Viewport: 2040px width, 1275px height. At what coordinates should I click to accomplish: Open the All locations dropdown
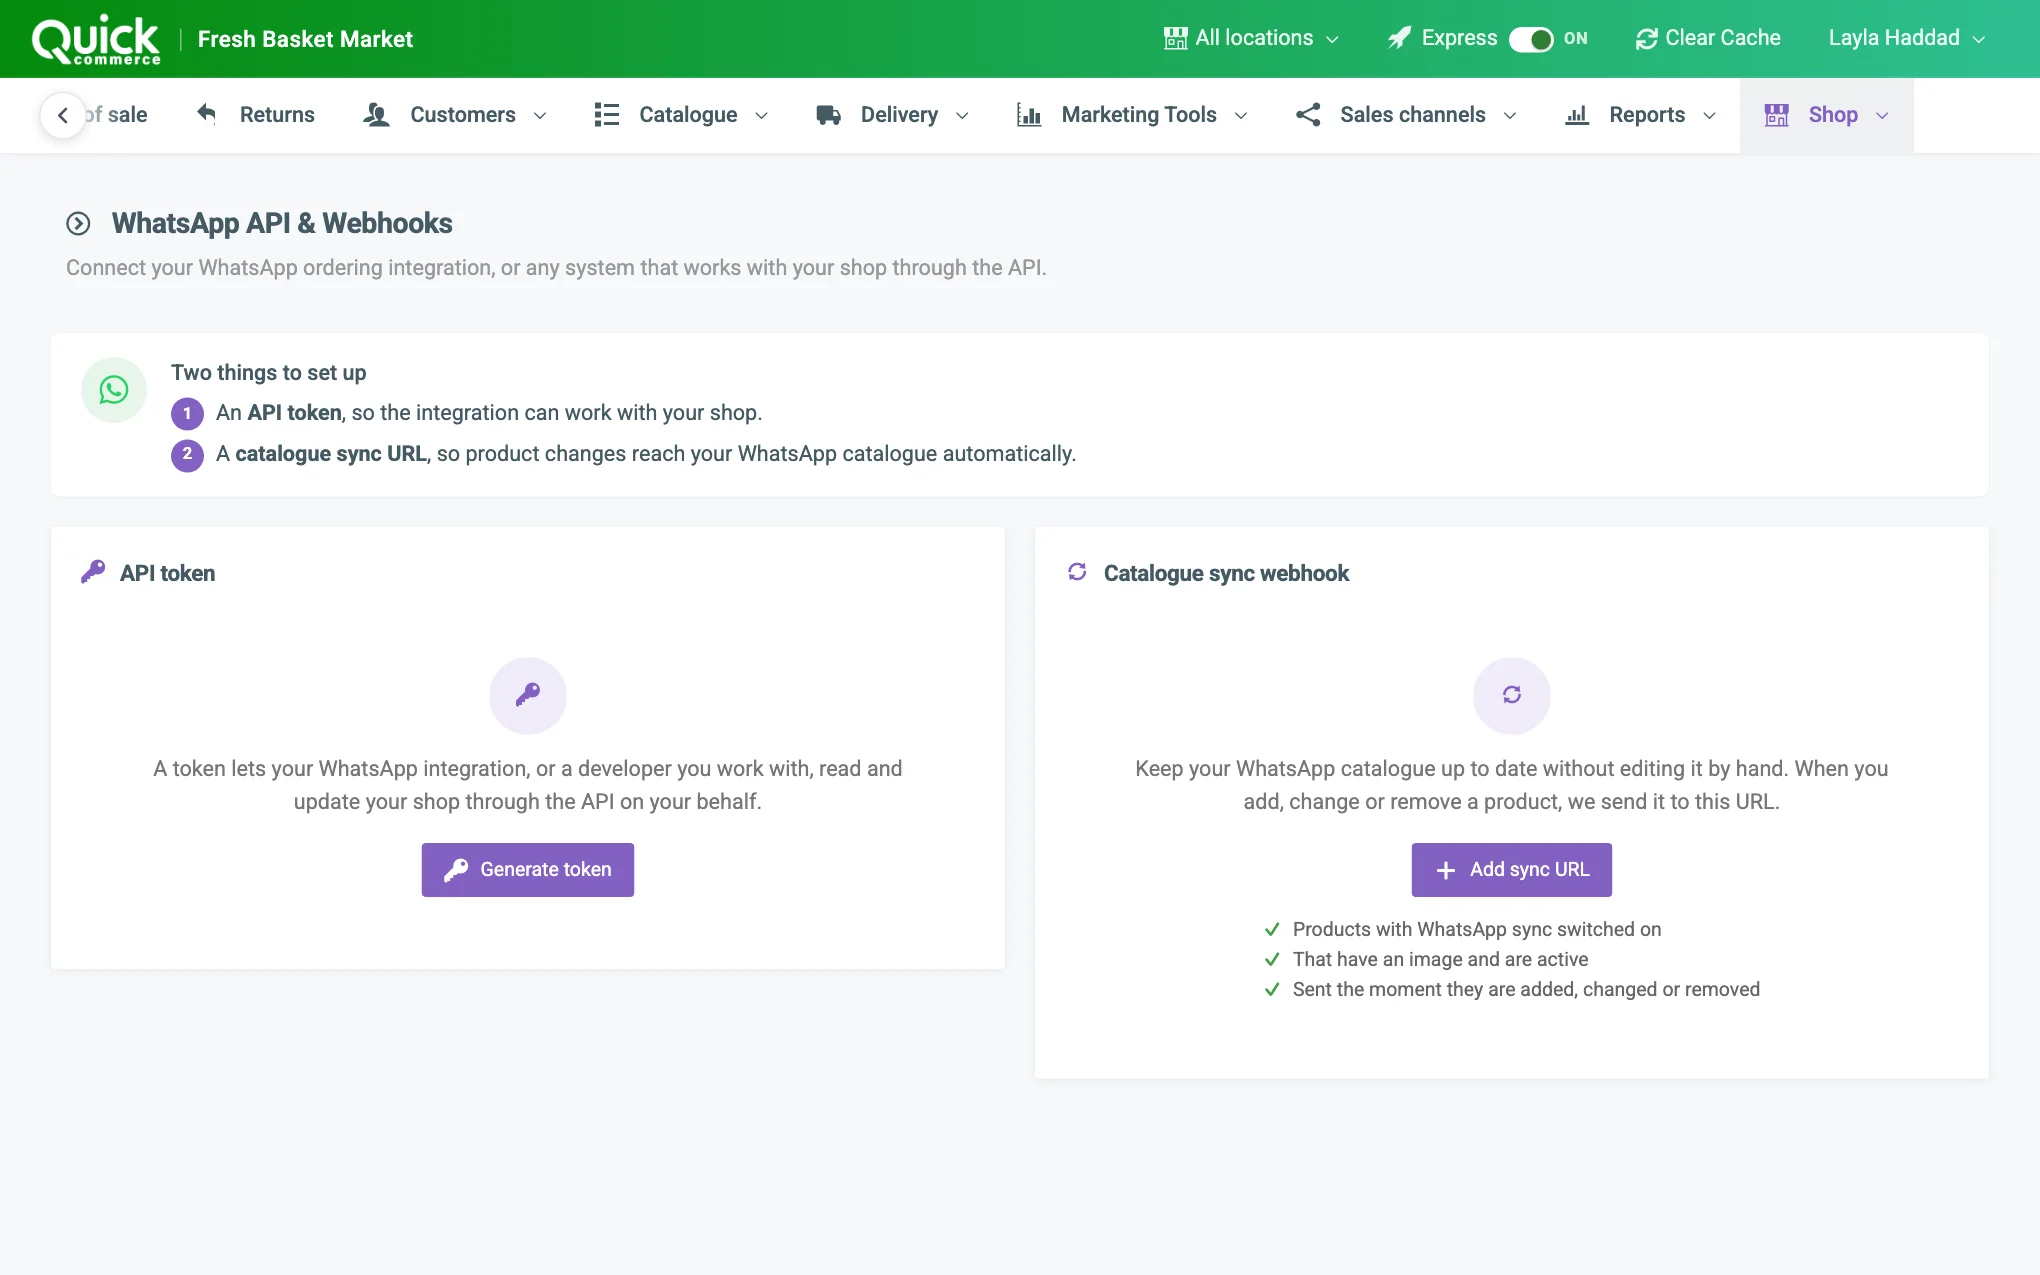pyautogui.click(x=1252, y=38)
